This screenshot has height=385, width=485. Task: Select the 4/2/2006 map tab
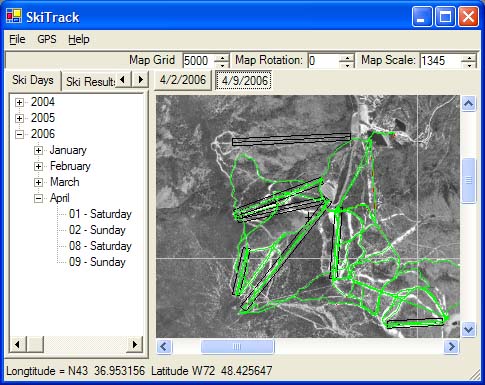tap(183, 80)
